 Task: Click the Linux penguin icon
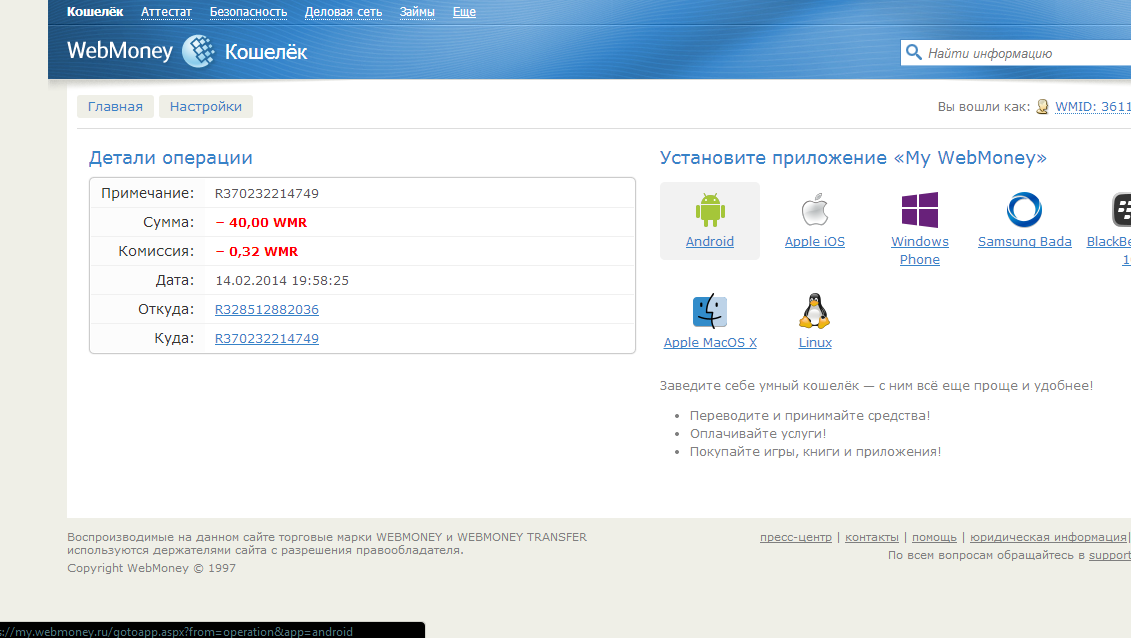(x=815, y=311)
